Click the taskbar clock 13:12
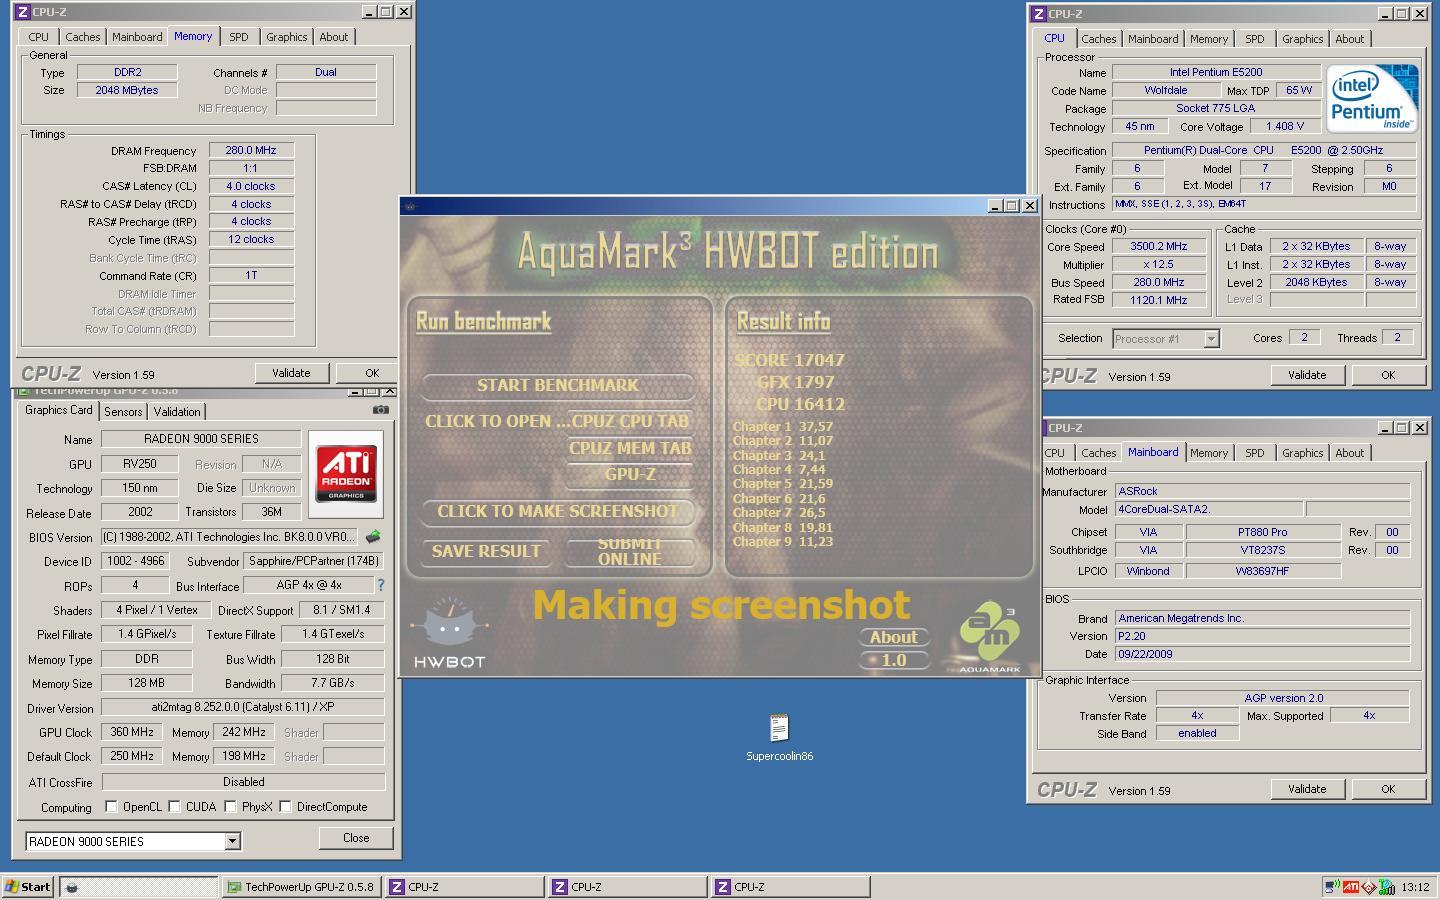The image size is (1440, 900). (x=1415, y=886)
